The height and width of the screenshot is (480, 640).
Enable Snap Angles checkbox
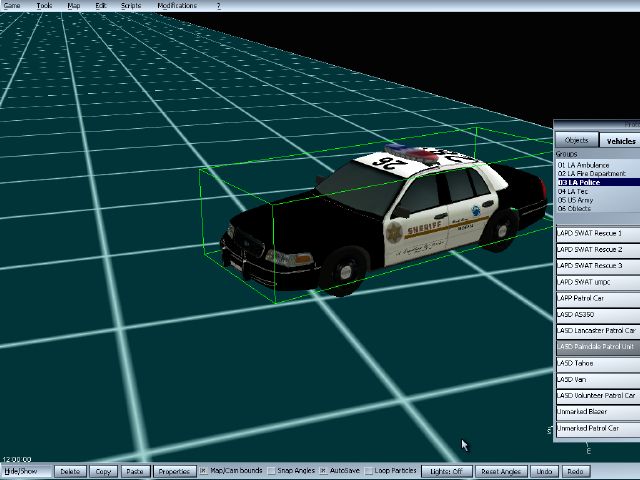[271, 471]
